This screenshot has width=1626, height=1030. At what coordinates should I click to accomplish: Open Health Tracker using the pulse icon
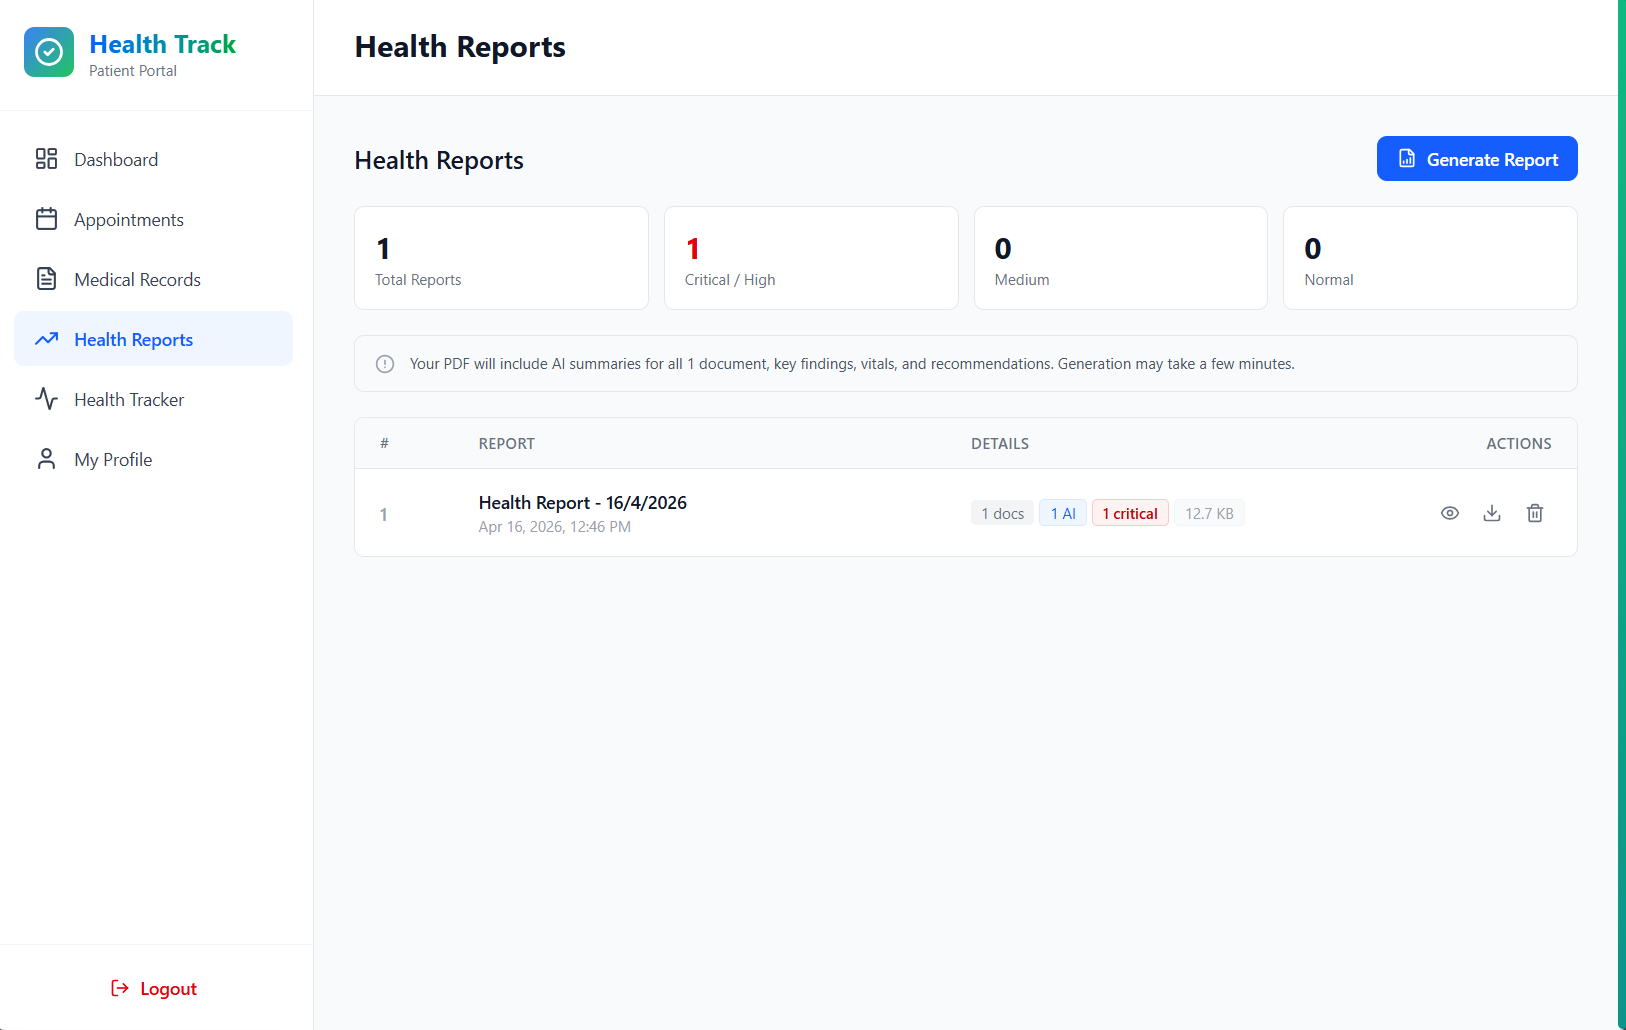(47, 399)
